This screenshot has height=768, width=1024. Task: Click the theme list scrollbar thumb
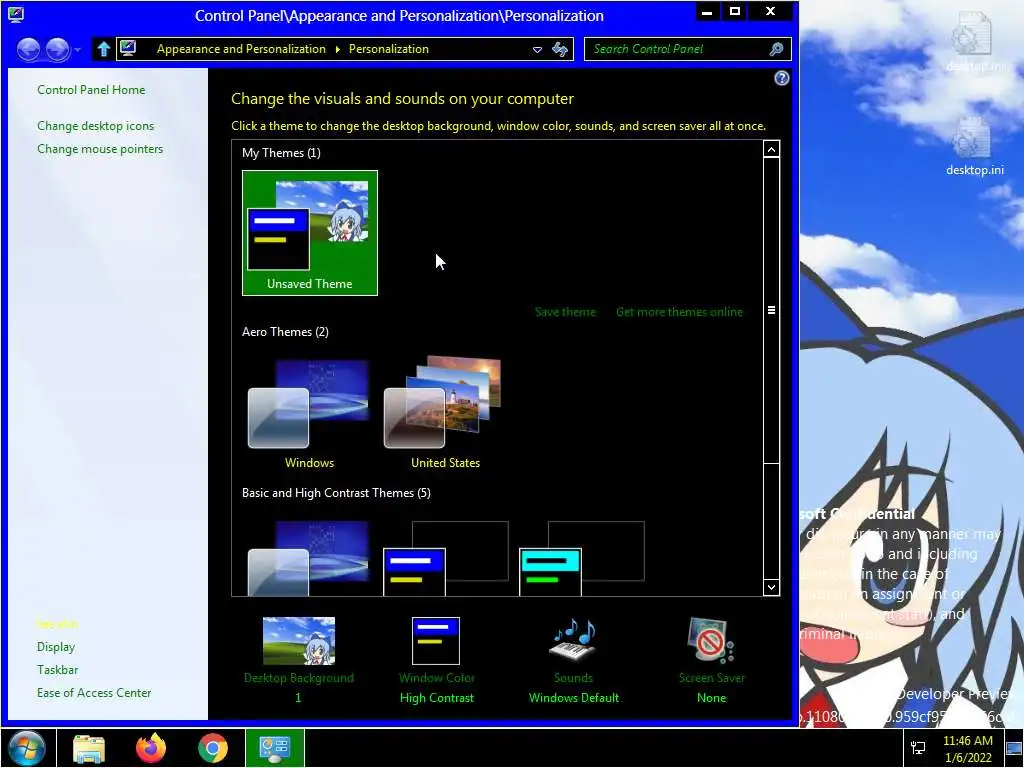point(771,310)
